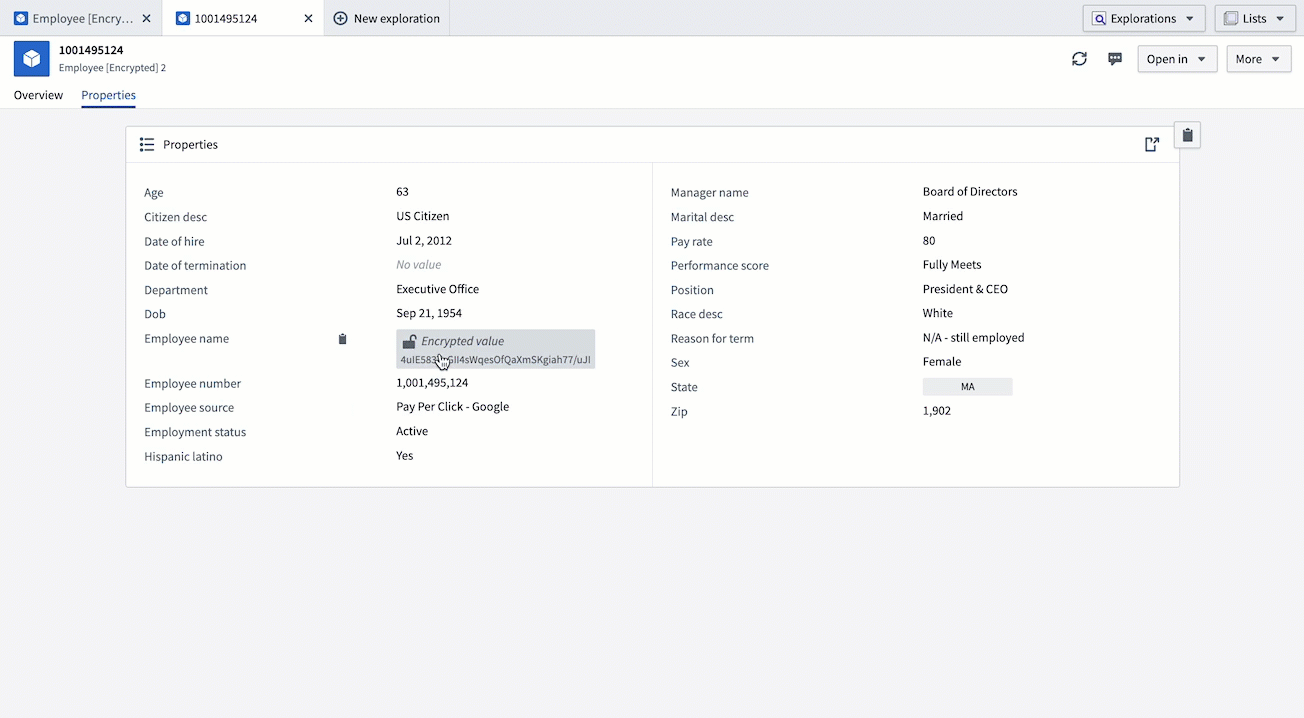Click the Married marital desc value
The image size is (1304, 718).
click(943, 216)
